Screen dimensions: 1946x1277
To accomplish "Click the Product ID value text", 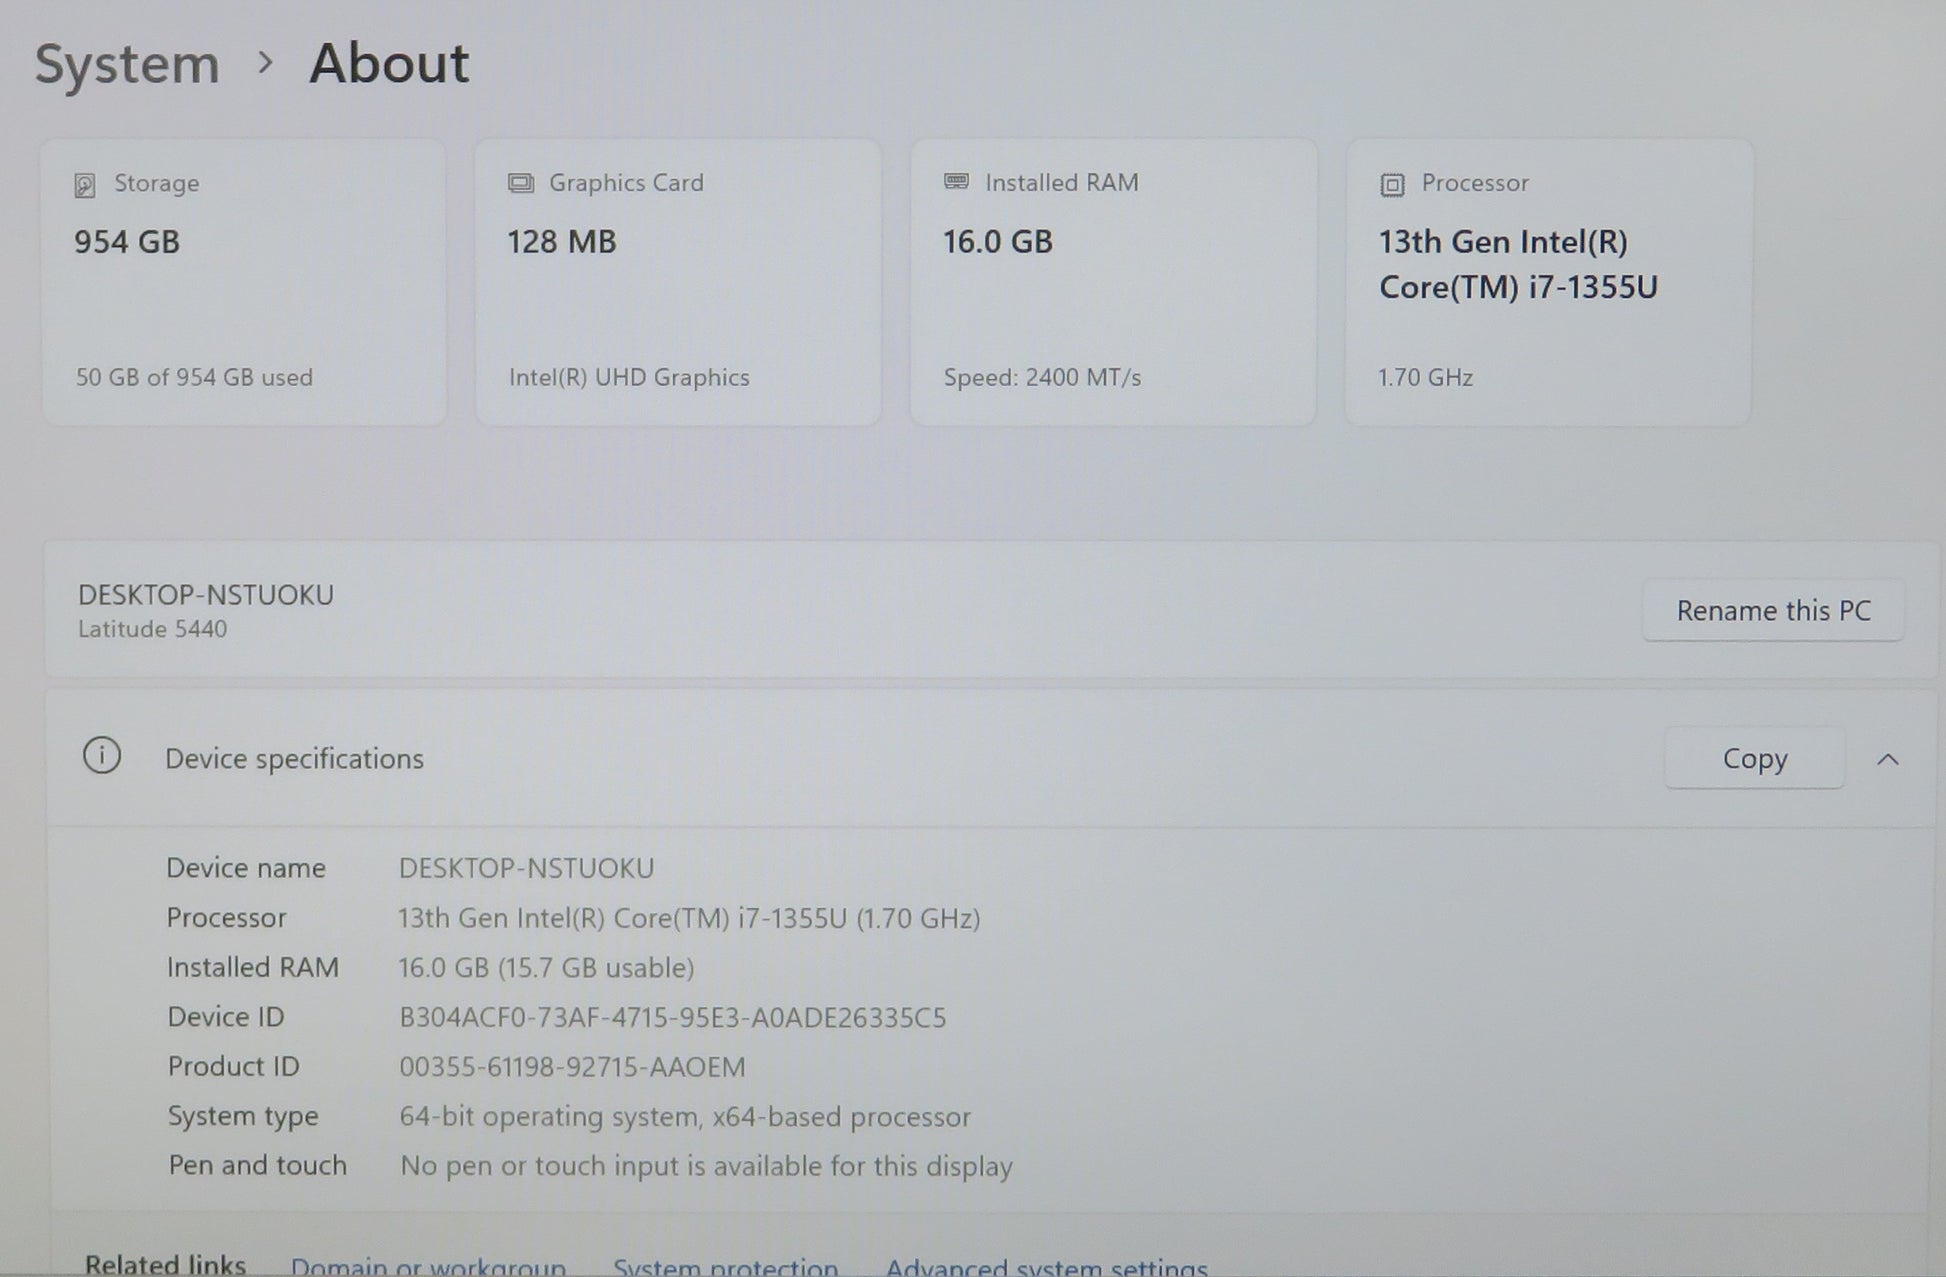I will [572, 1067].
